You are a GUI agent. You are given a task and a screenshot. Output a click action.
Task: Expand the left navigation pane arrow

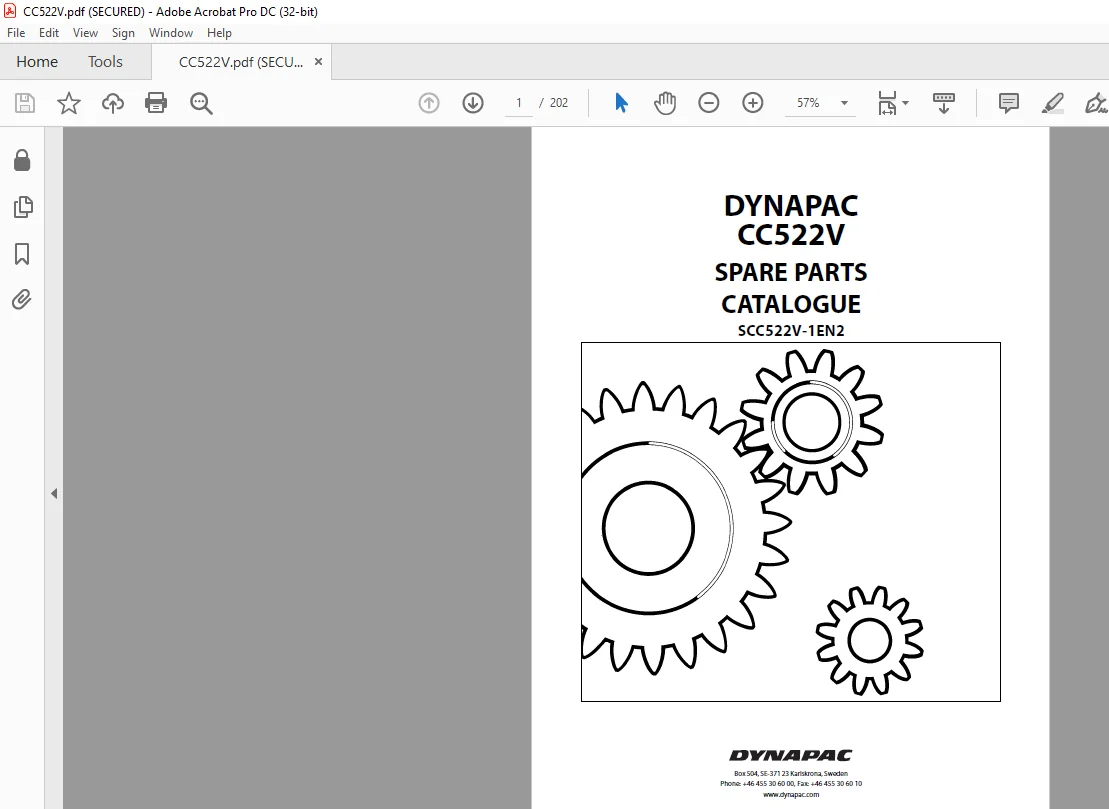coord(54,494)
